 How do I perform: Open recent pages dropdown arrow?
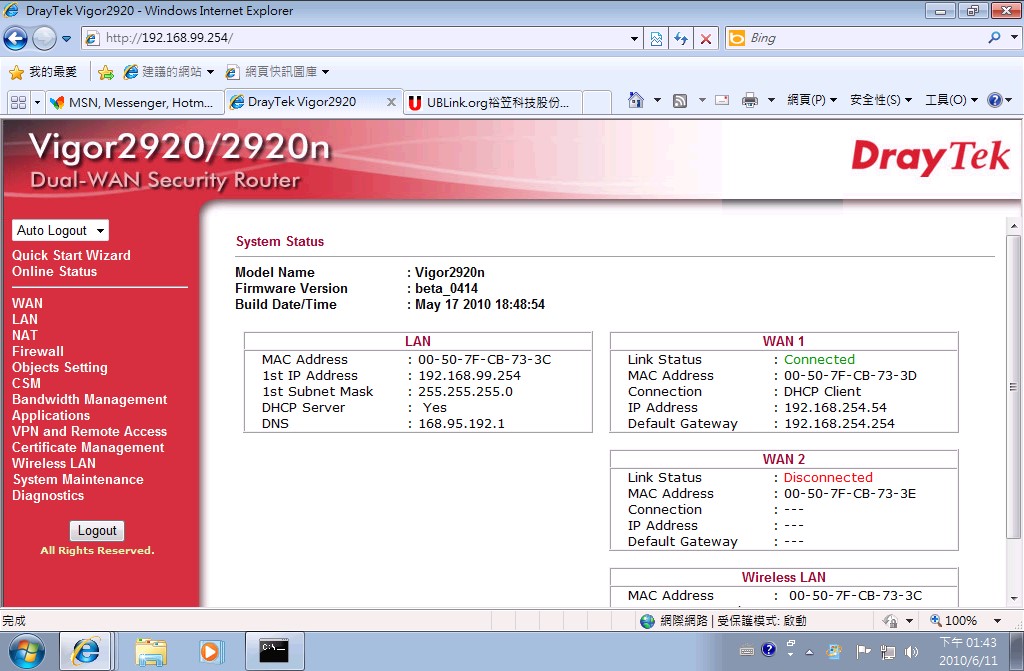pyautogui.click(x=67, y=39)
